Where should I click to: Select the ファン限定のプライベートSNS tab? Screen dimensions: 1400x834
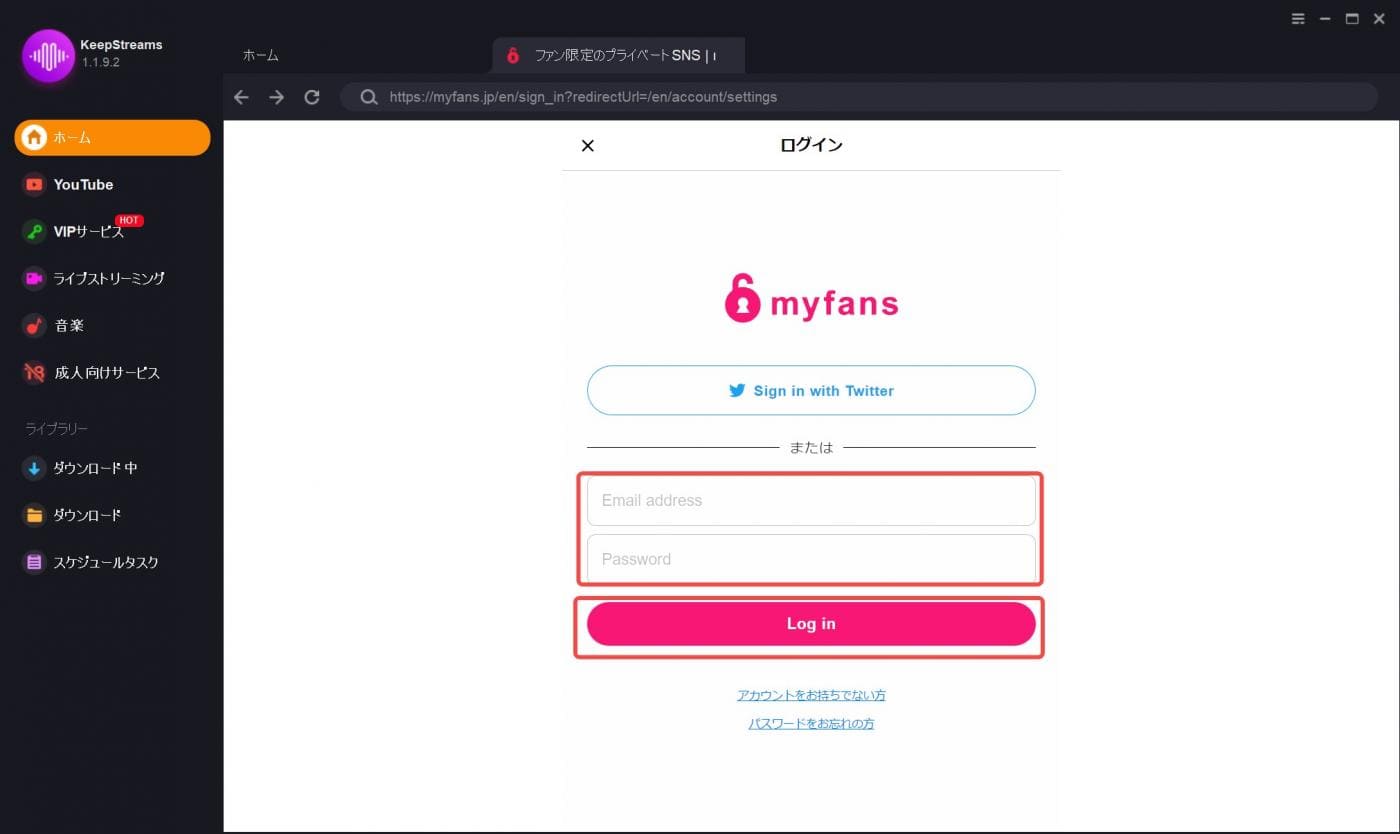coord(615,55)
